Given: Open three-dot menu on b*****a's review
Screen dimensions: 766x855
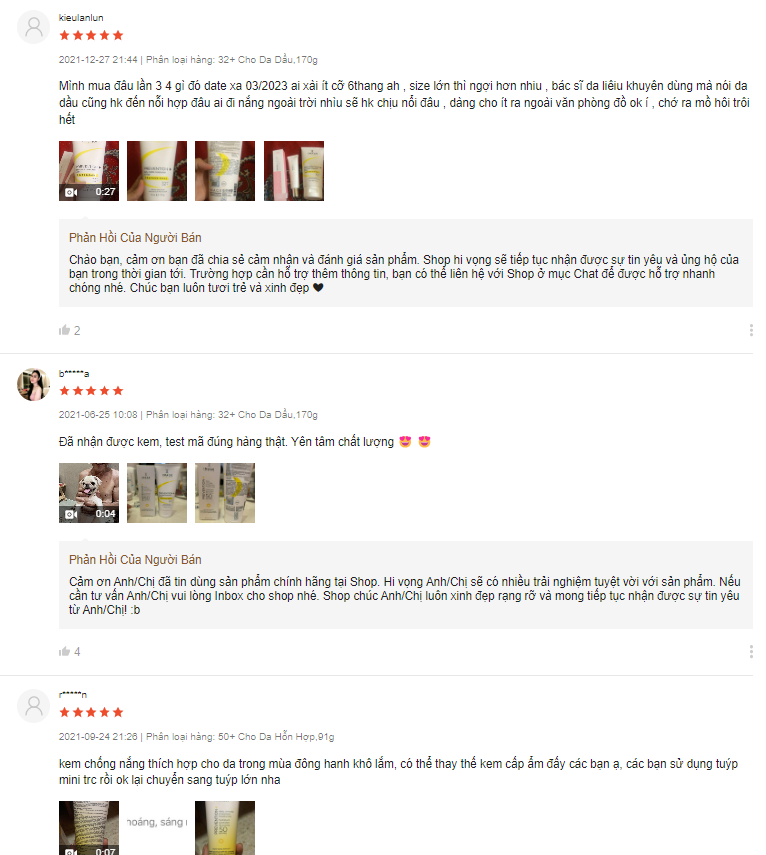Looking at the screenshot, I should 751,652.
